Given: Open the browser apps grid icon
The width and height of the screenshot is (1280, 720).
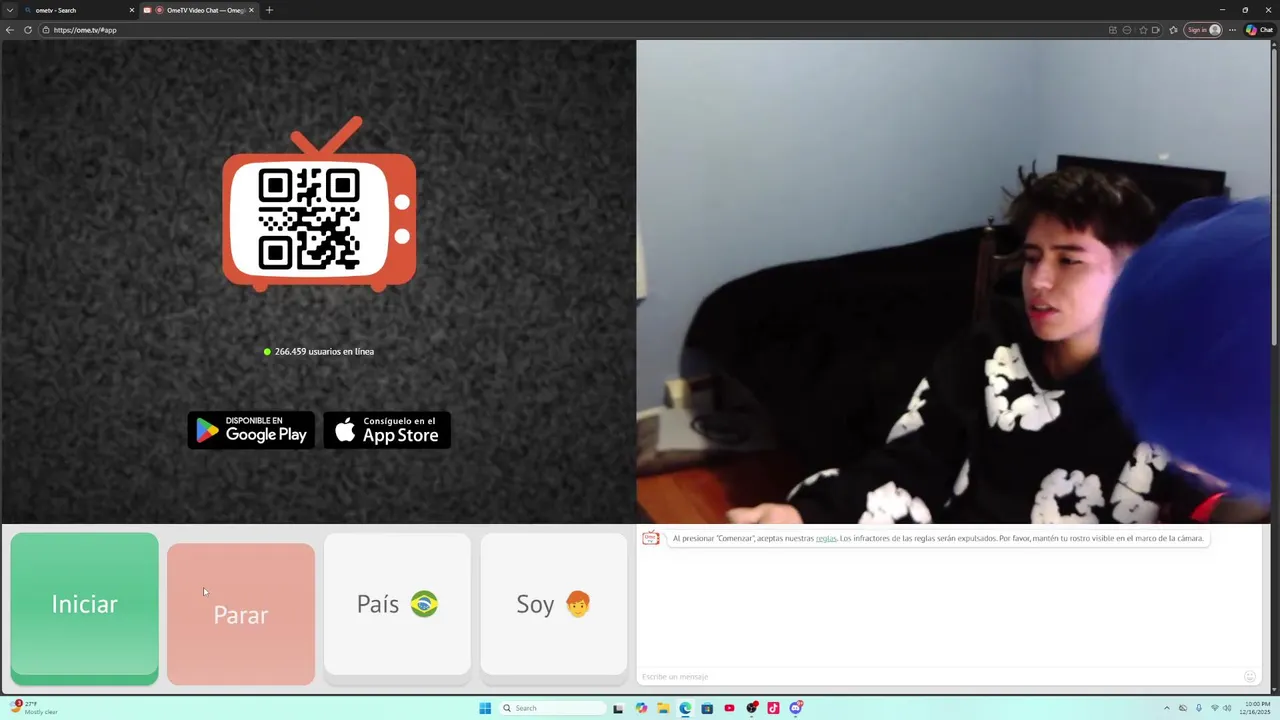Looking at the screenshot, I should click(x=1113, y=30).
